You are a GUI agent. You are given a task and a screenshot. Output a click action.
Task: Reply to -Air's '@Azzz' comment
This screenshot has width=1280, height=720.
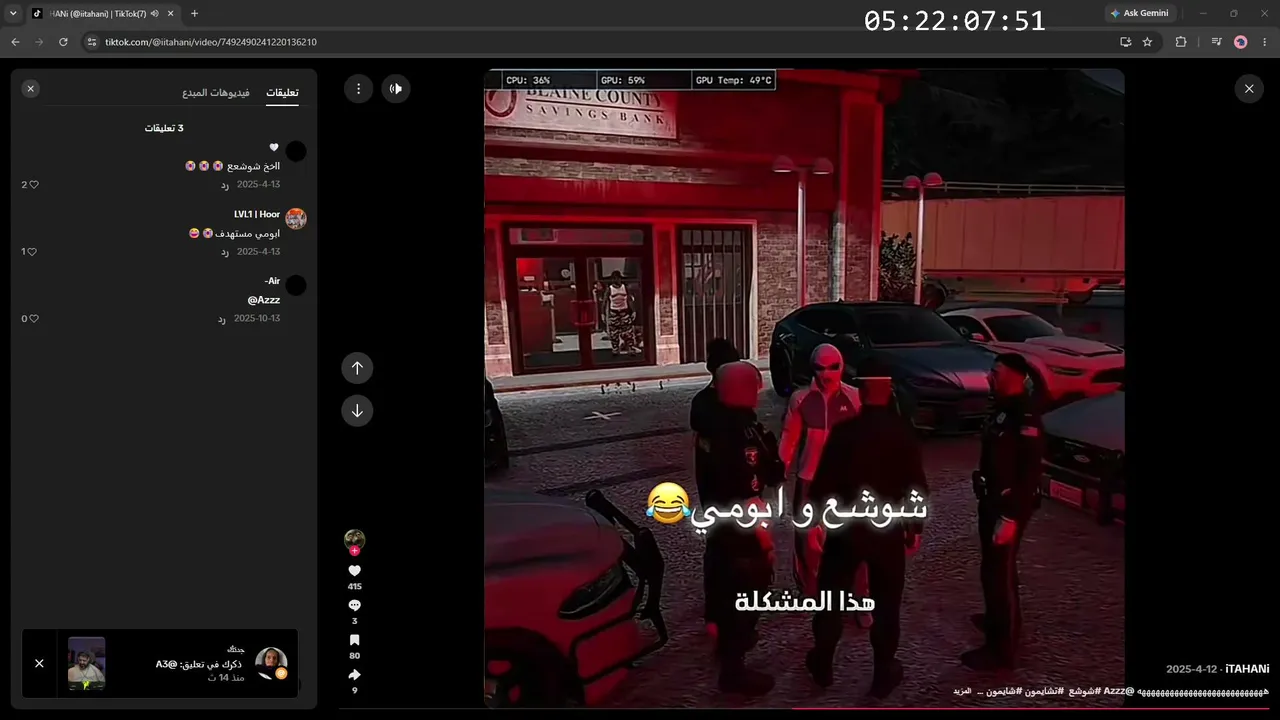[222, 319]
